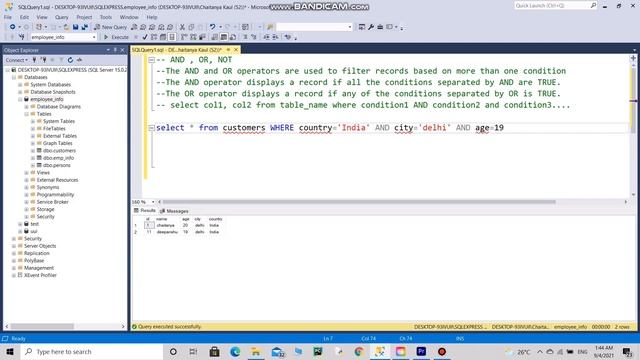Open the Help menu
The width and height of the screenshot is (640, 360).
click(152, 17)
